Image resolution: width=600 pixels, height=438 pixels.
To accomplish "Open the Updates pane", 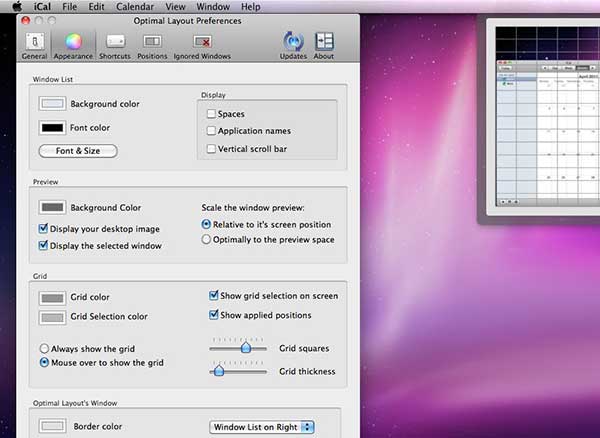I will coord(293,46).
